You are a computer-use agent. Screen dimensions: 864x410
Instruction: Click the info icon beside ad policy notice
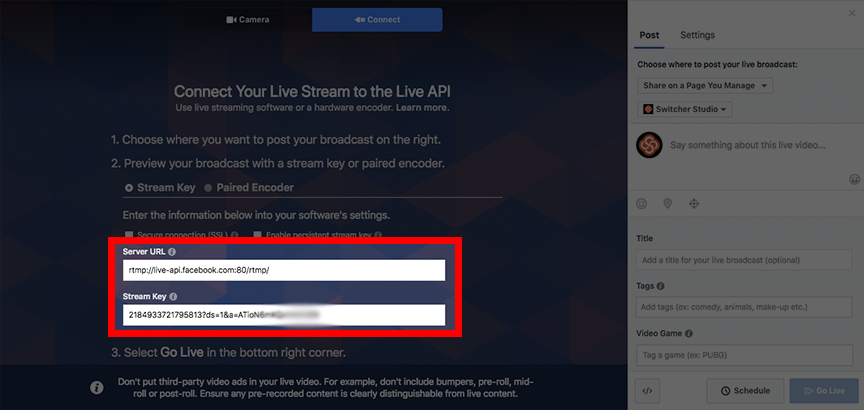[x=96, y=388]
